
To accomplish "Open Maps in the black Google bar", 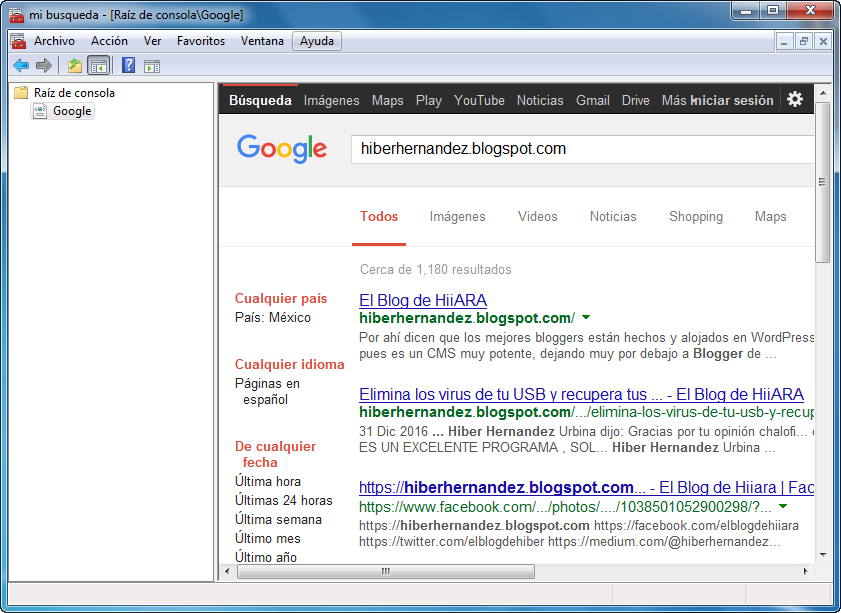I will coord(387,100).
